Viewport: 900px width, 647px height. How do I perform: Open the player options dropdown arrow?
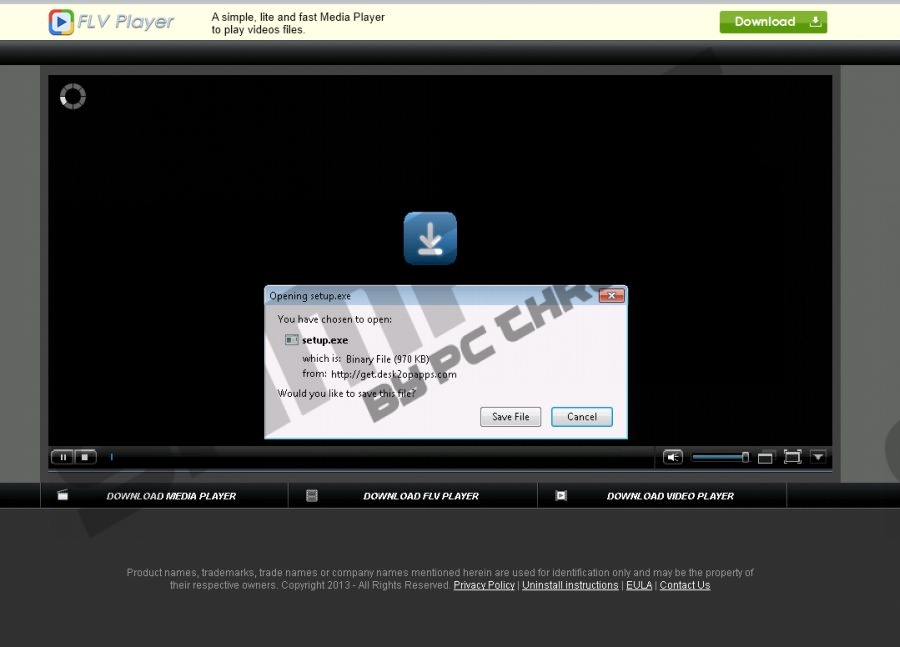(818, 457)
